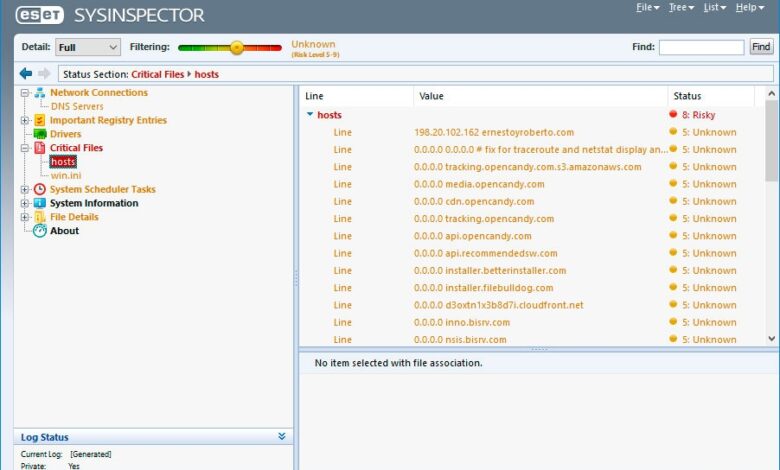Collapse the Critical Files tree node
The image size is (780, 470).
tap(24, 148)
